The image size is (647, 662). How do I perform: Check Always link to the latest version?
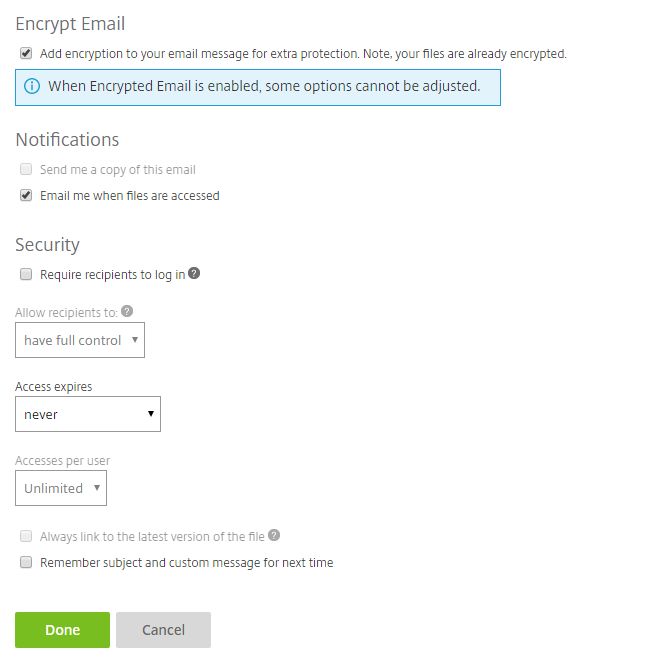26,536
